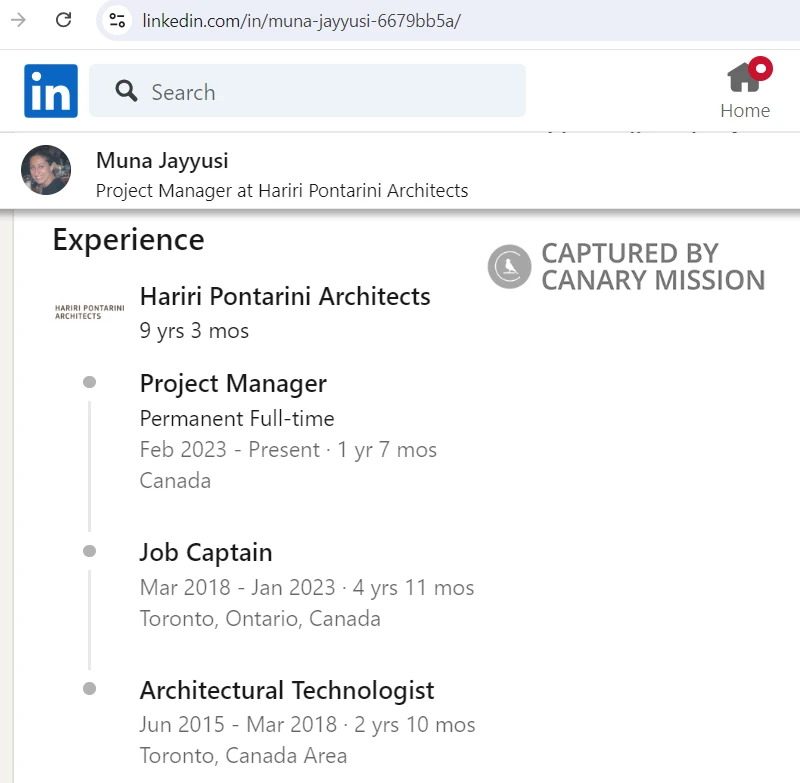Click 'Toronto, Canada Area' location text

coord(243,755)
